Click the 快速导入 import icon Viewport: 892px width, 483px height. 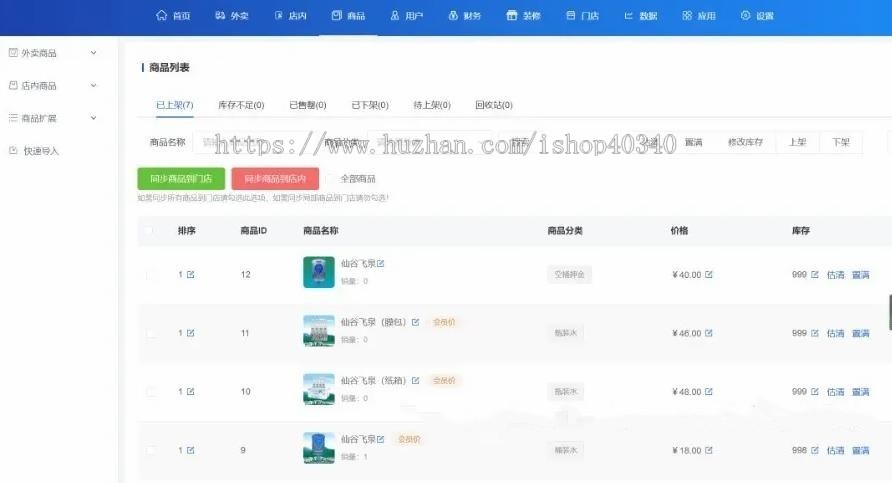click(13, 151)
